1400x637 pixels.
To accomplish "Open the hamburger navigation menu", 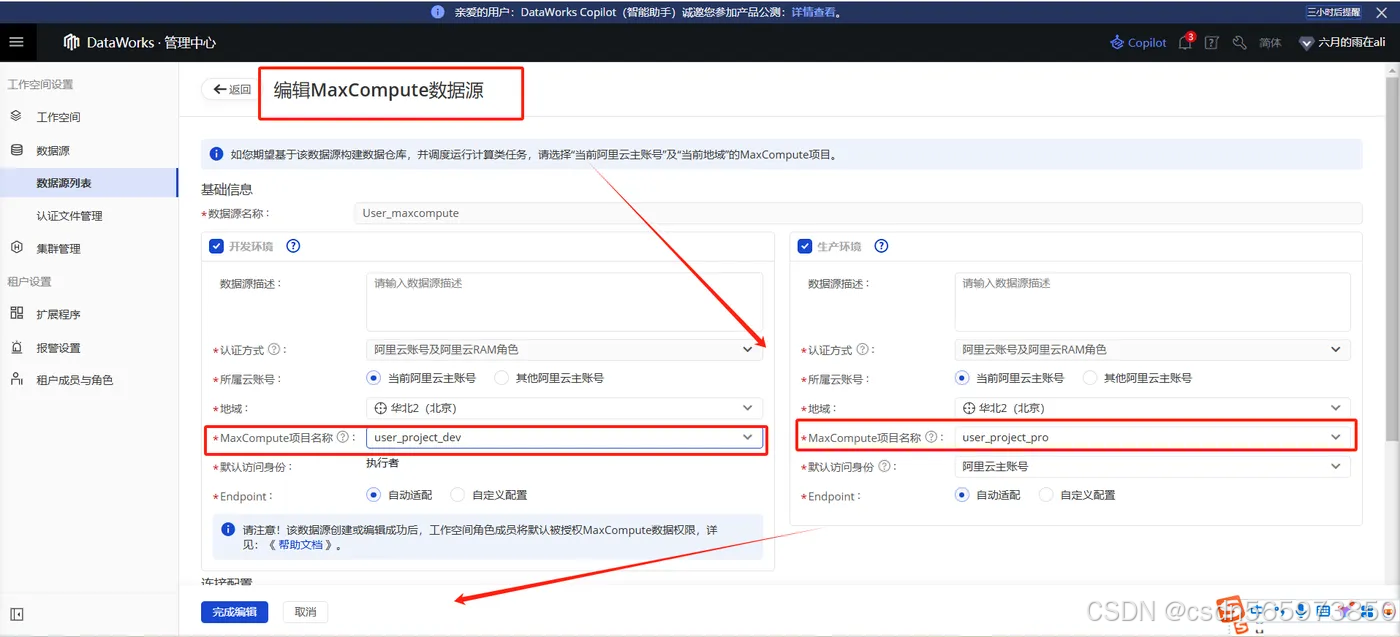I will (15, 42).
